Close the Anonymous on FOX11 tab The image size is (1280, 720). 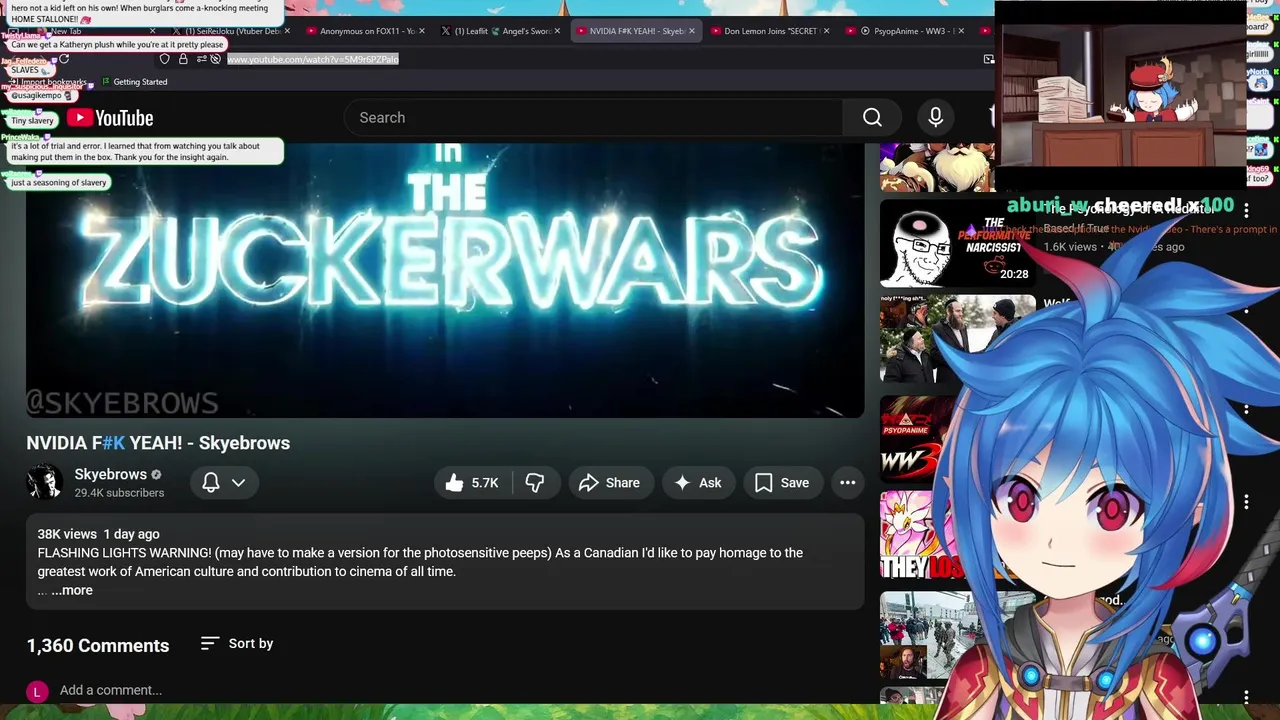coord(421,31)
